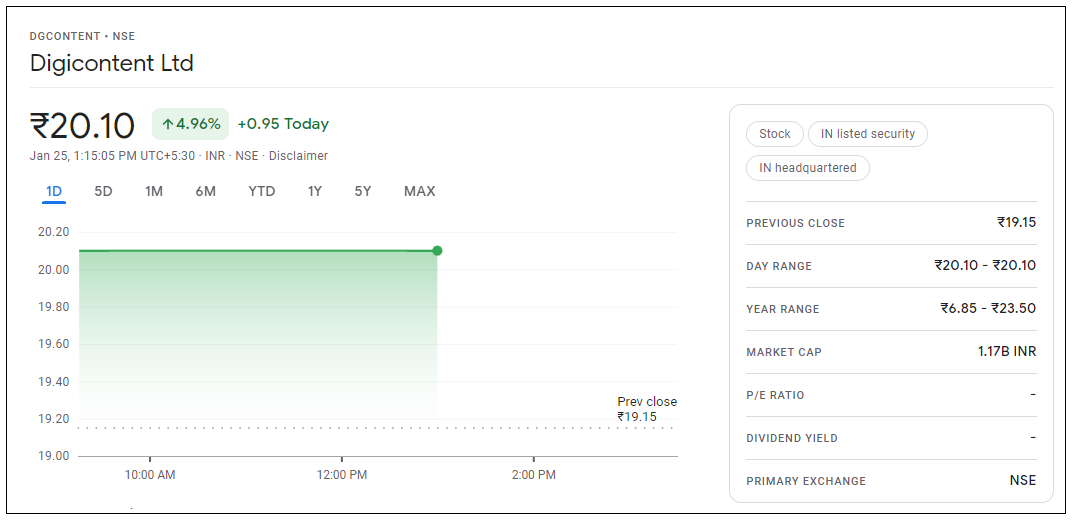The height and width of the screenshot is (523, 1074).
Task: Click the Day Range row
Action: click(x=890, y=266)
